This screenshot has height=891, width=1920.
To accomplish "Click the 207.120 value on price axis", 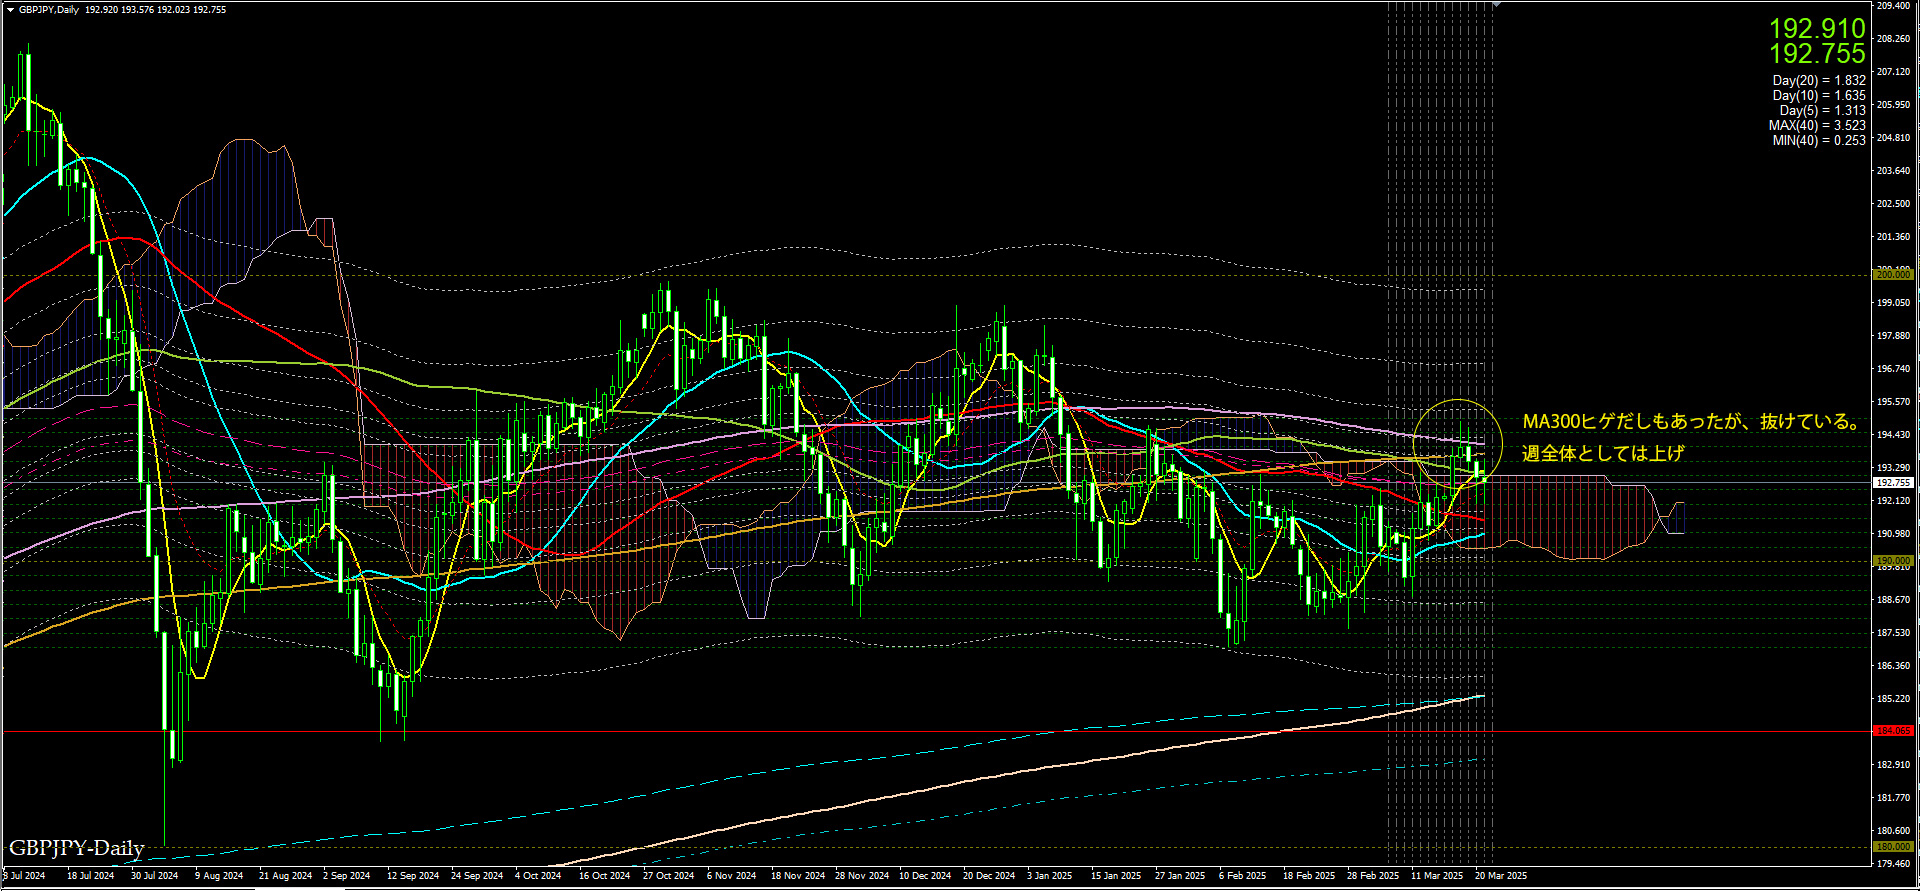I will coord(1893,72).
